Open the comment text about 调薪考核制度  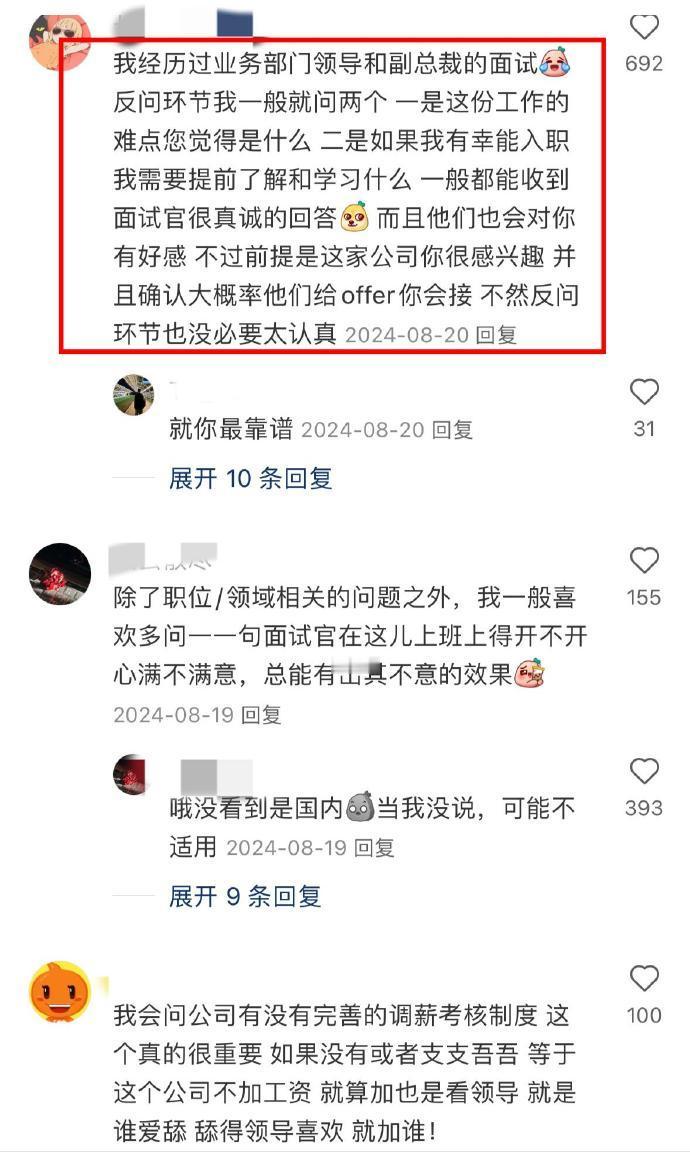[x=344, y=1073]
